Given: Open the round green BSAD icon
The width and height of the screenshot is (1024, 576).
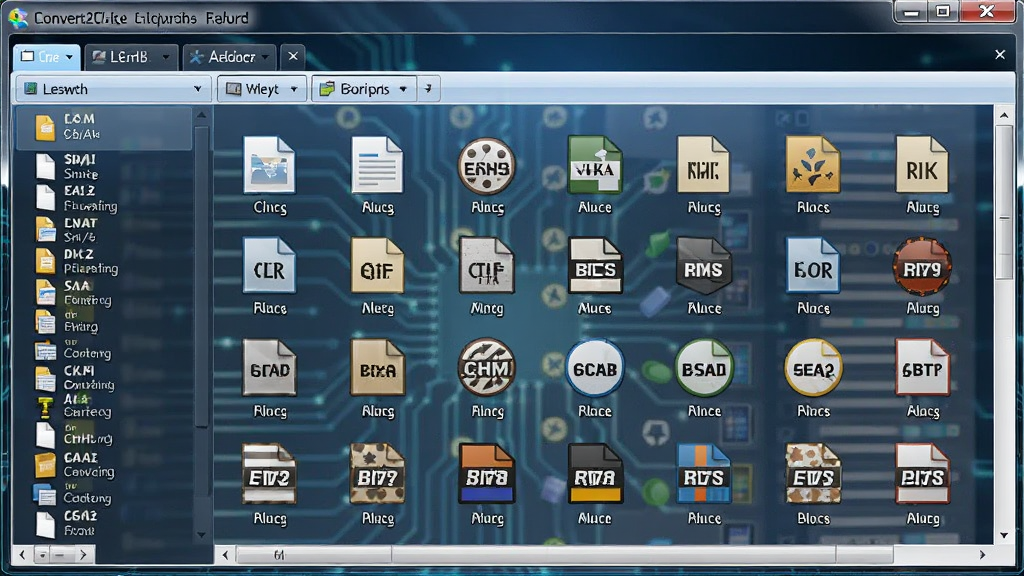Looking at the screenshot, I should pos(703,368).
